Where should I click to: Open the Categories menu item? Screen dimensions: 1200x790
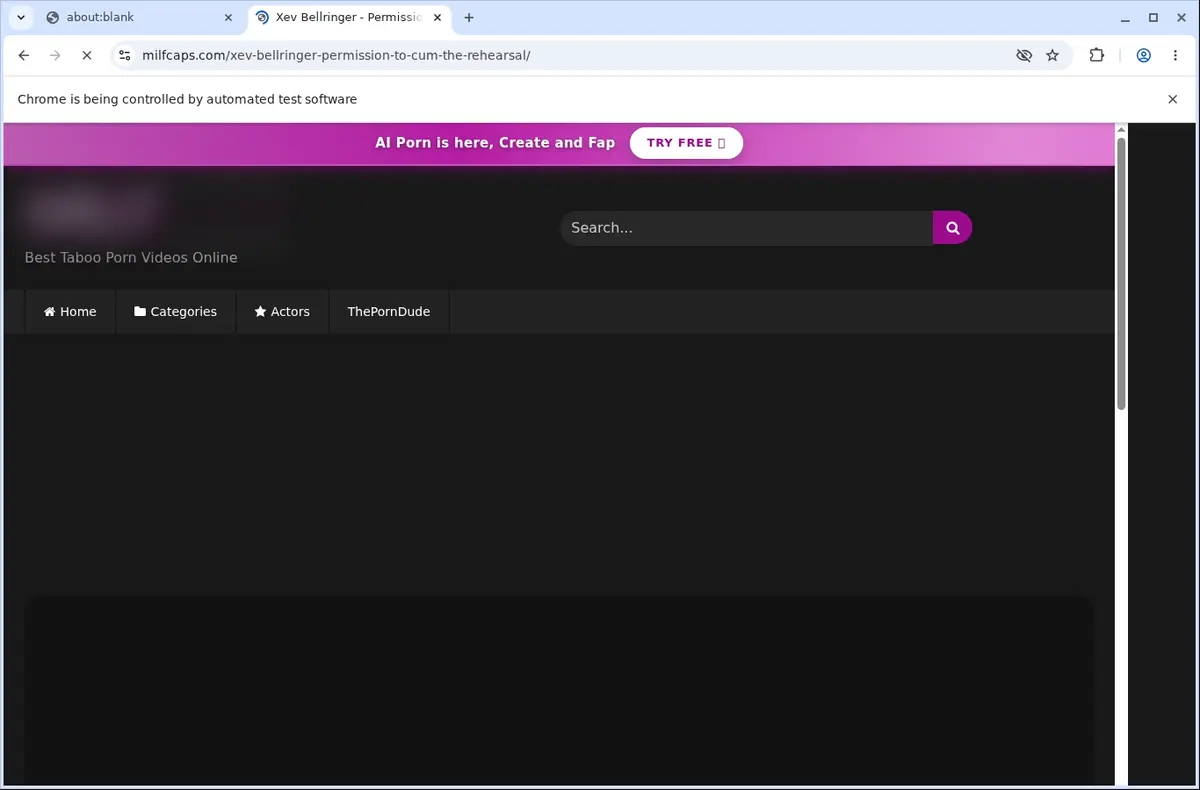click(x=176, y=311)
